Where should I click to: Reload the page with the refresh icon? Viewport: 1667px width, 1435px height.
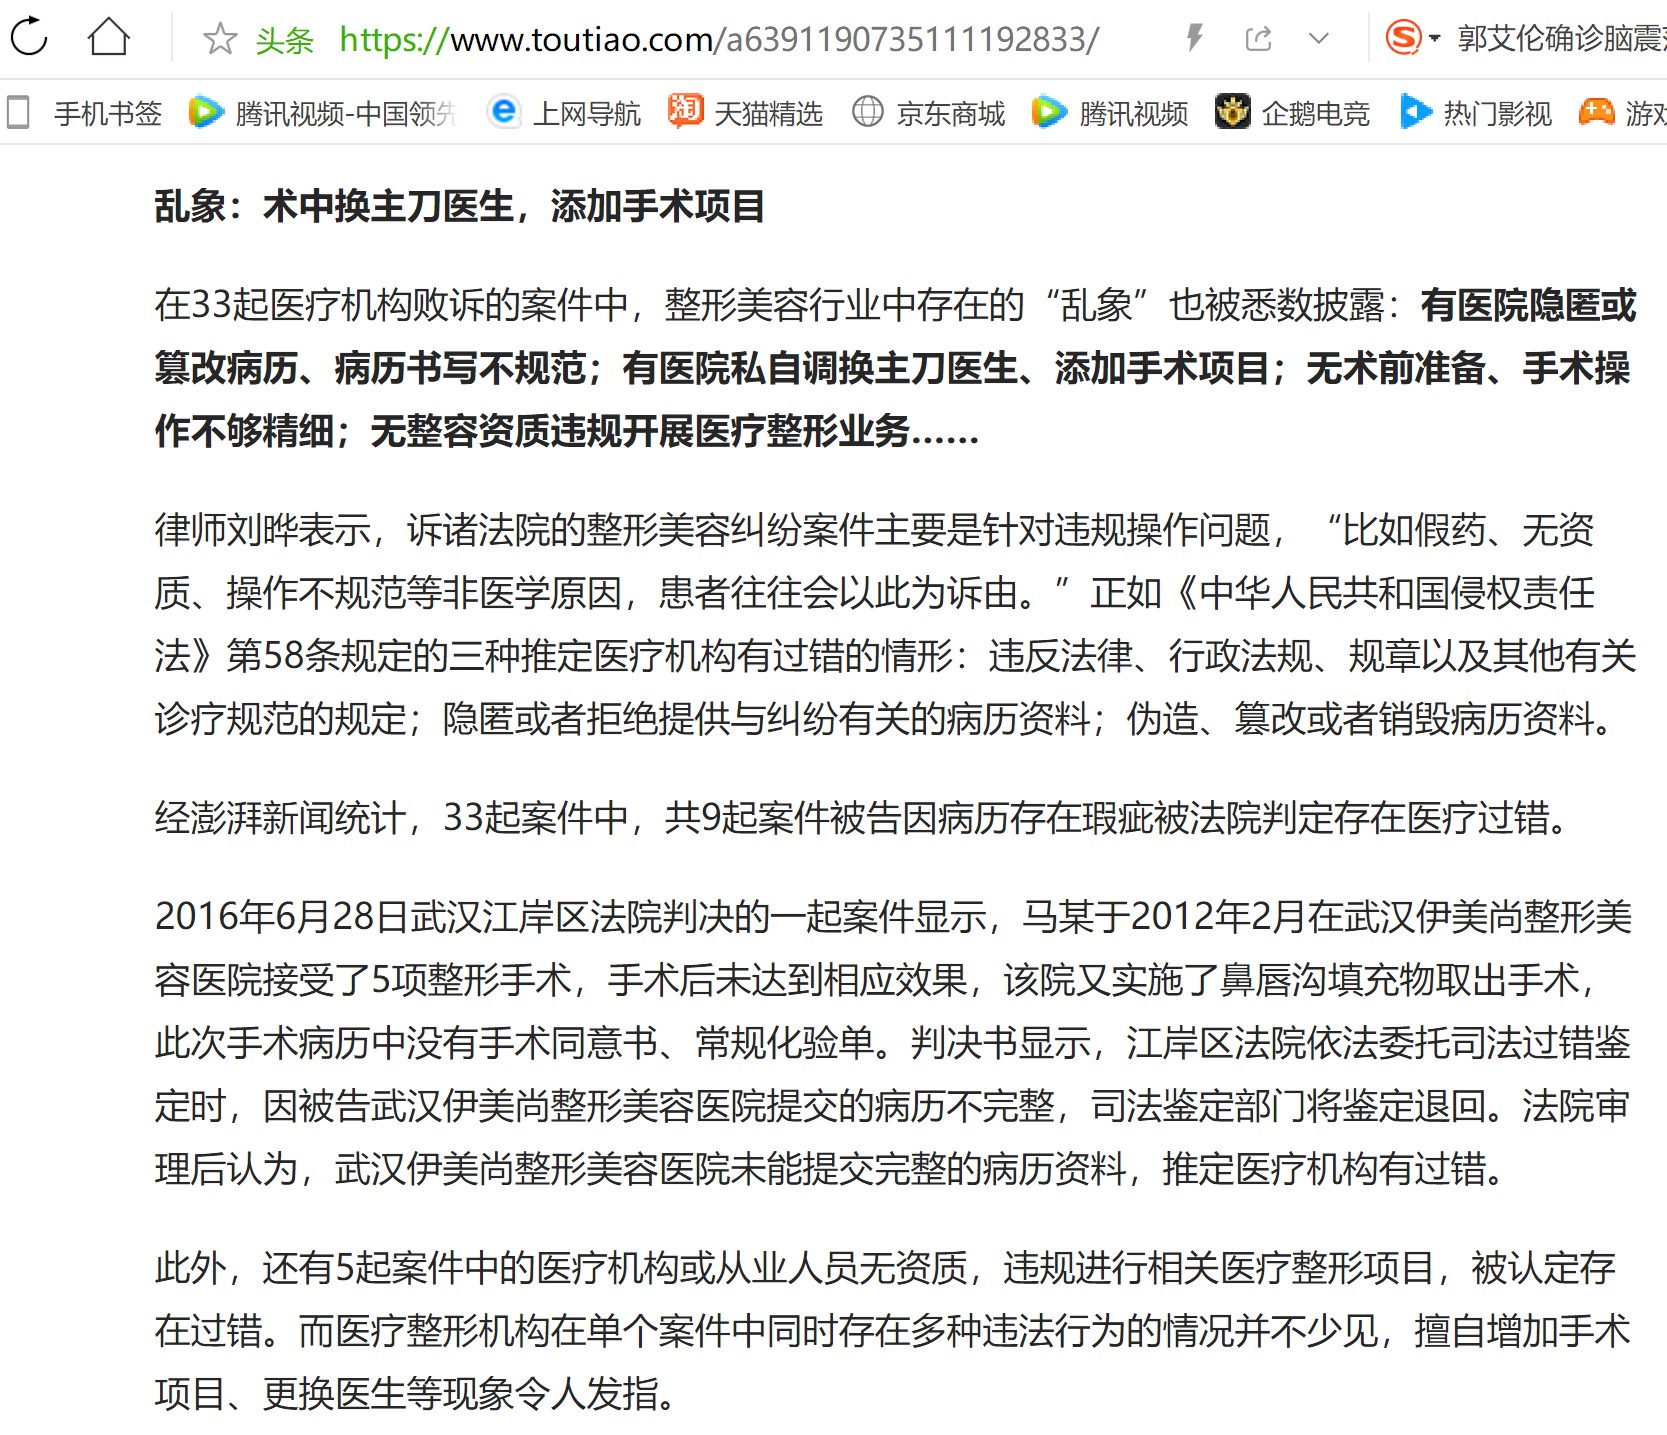(x=28, y=38)
